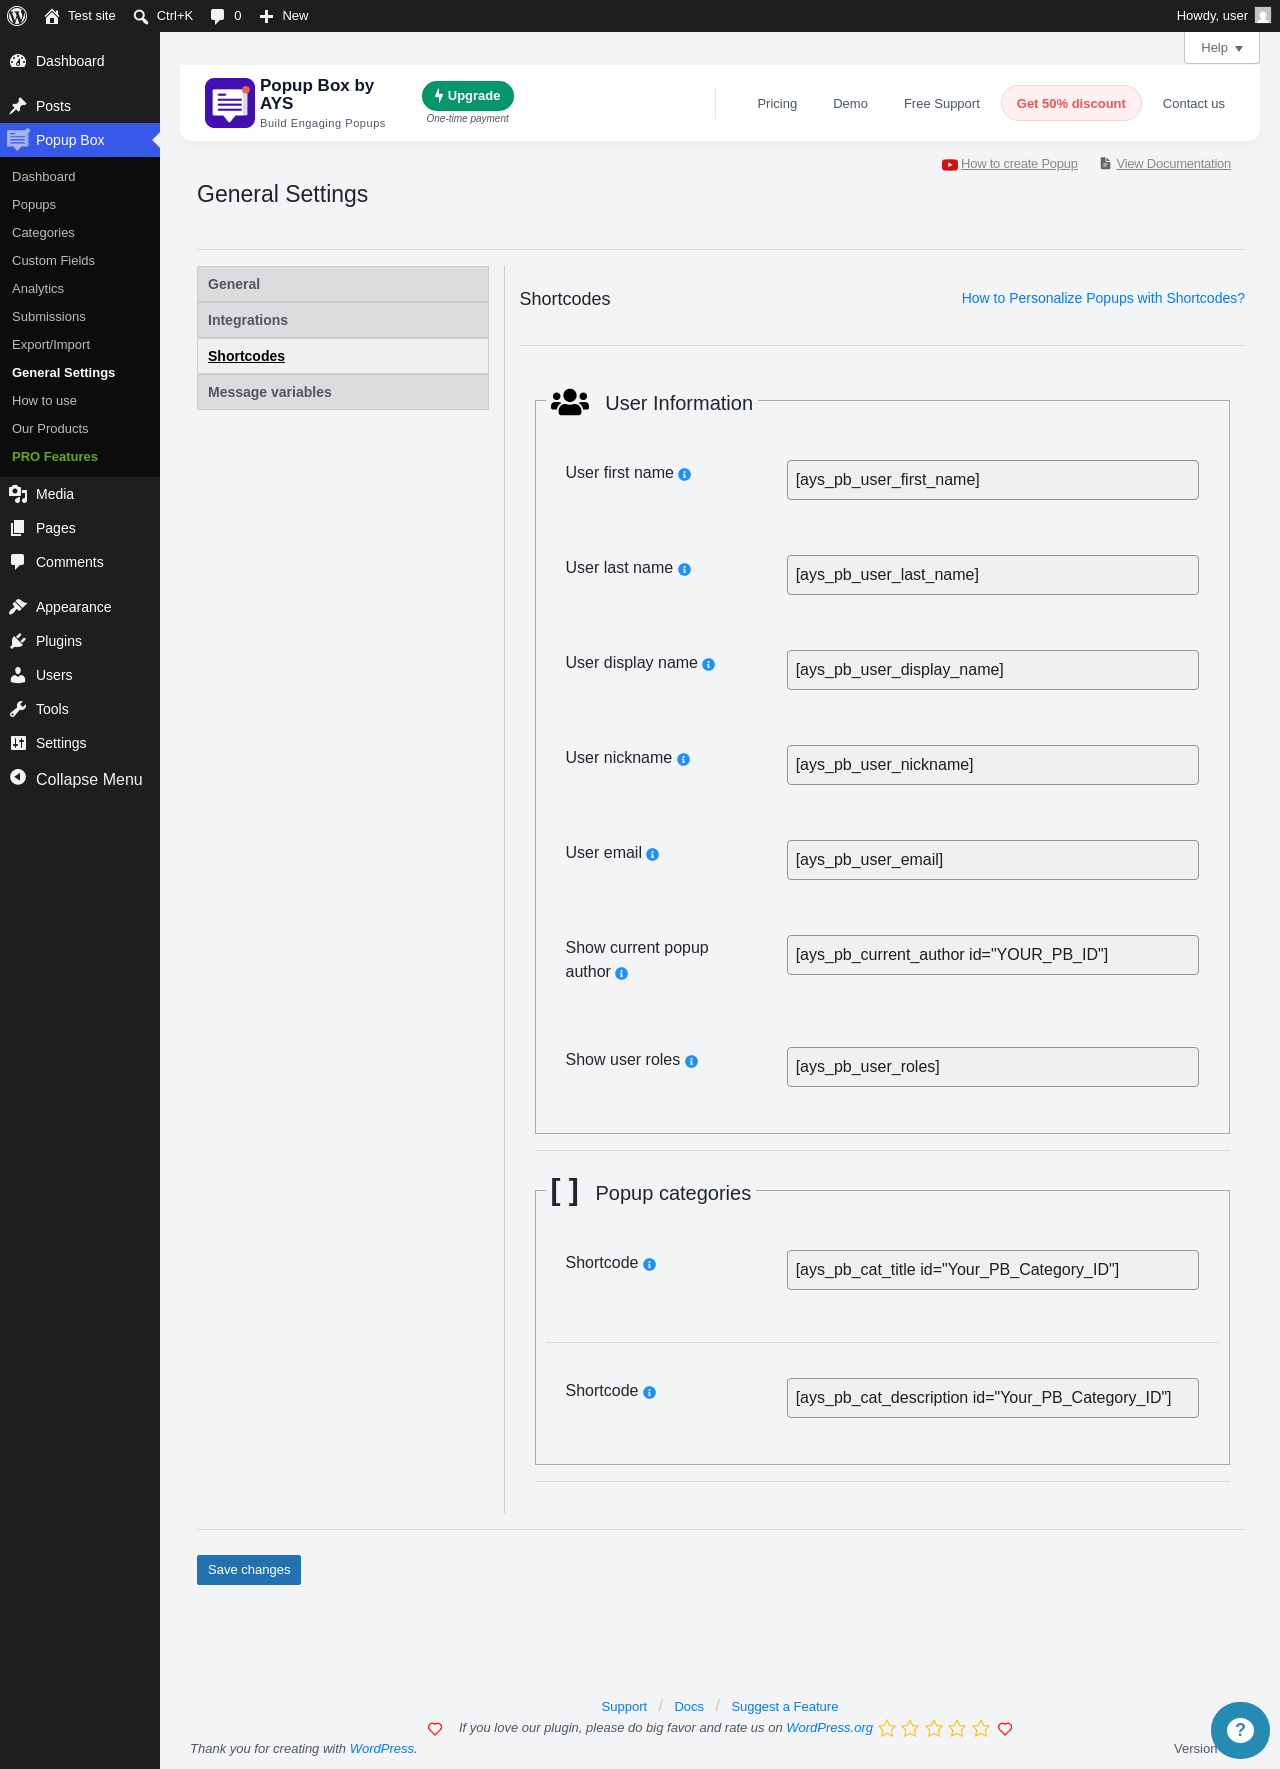Click the info icon beside User email
The image size is (1280, 1769).
click(x=653, y=855)
